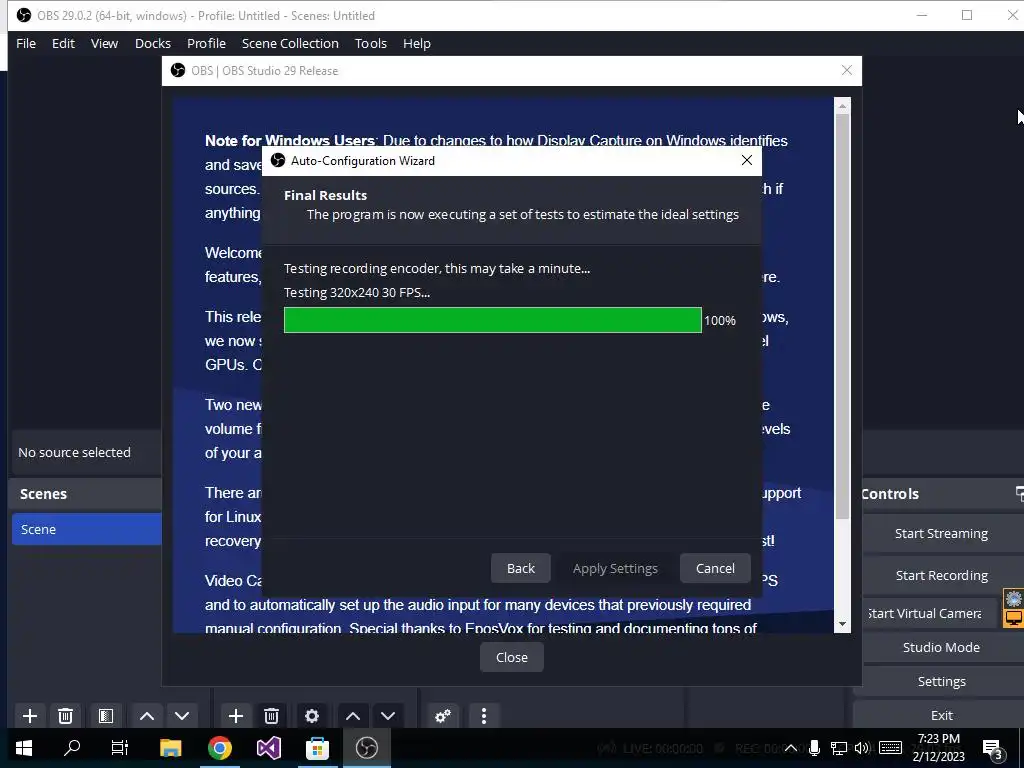Click Back in the Auto-Configuration Wizard
1024x768 pixels.
pyautogui.click(x=520, y=568)
